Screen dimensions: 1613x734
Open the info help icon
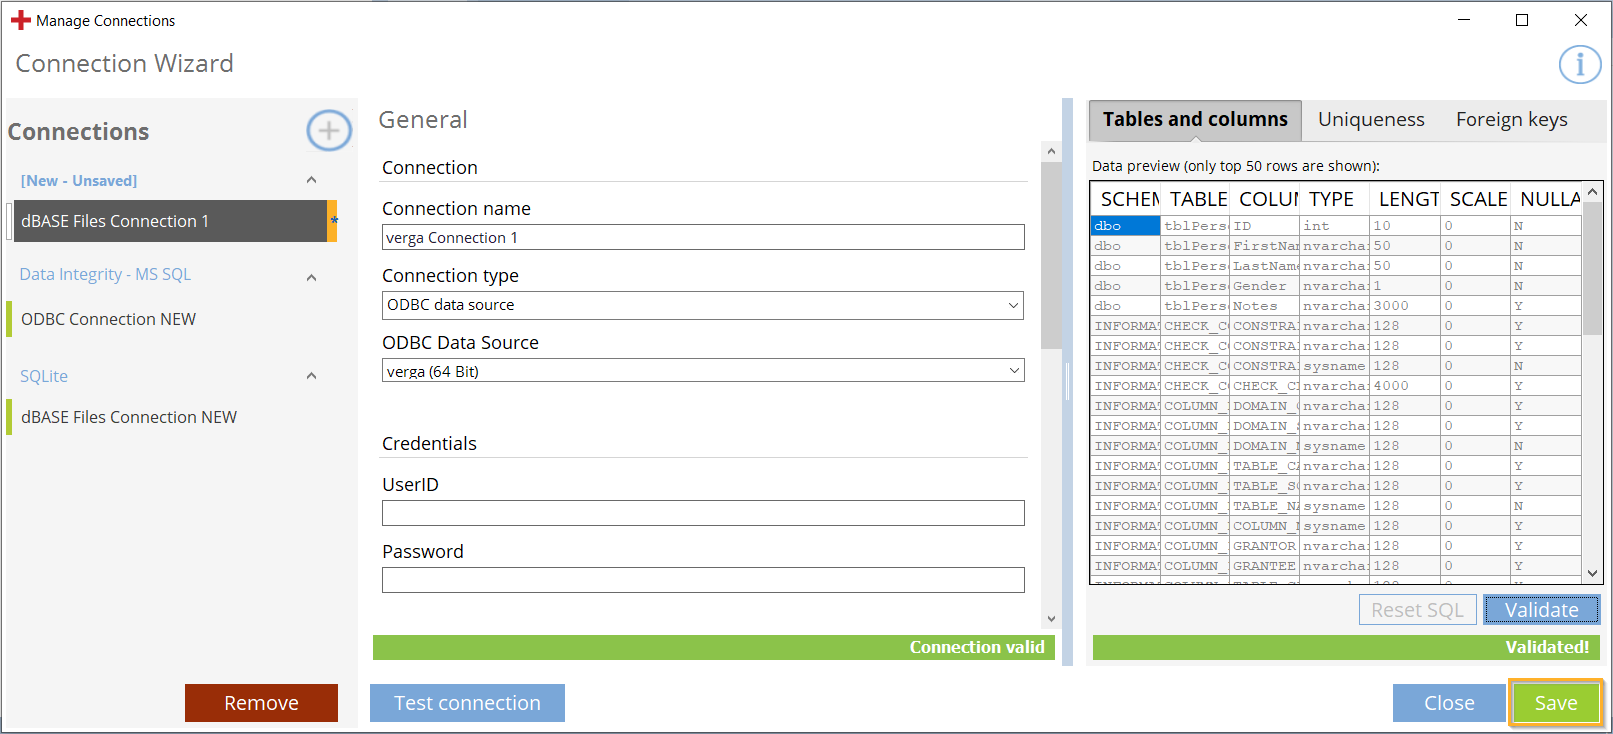pos(1579,65)
